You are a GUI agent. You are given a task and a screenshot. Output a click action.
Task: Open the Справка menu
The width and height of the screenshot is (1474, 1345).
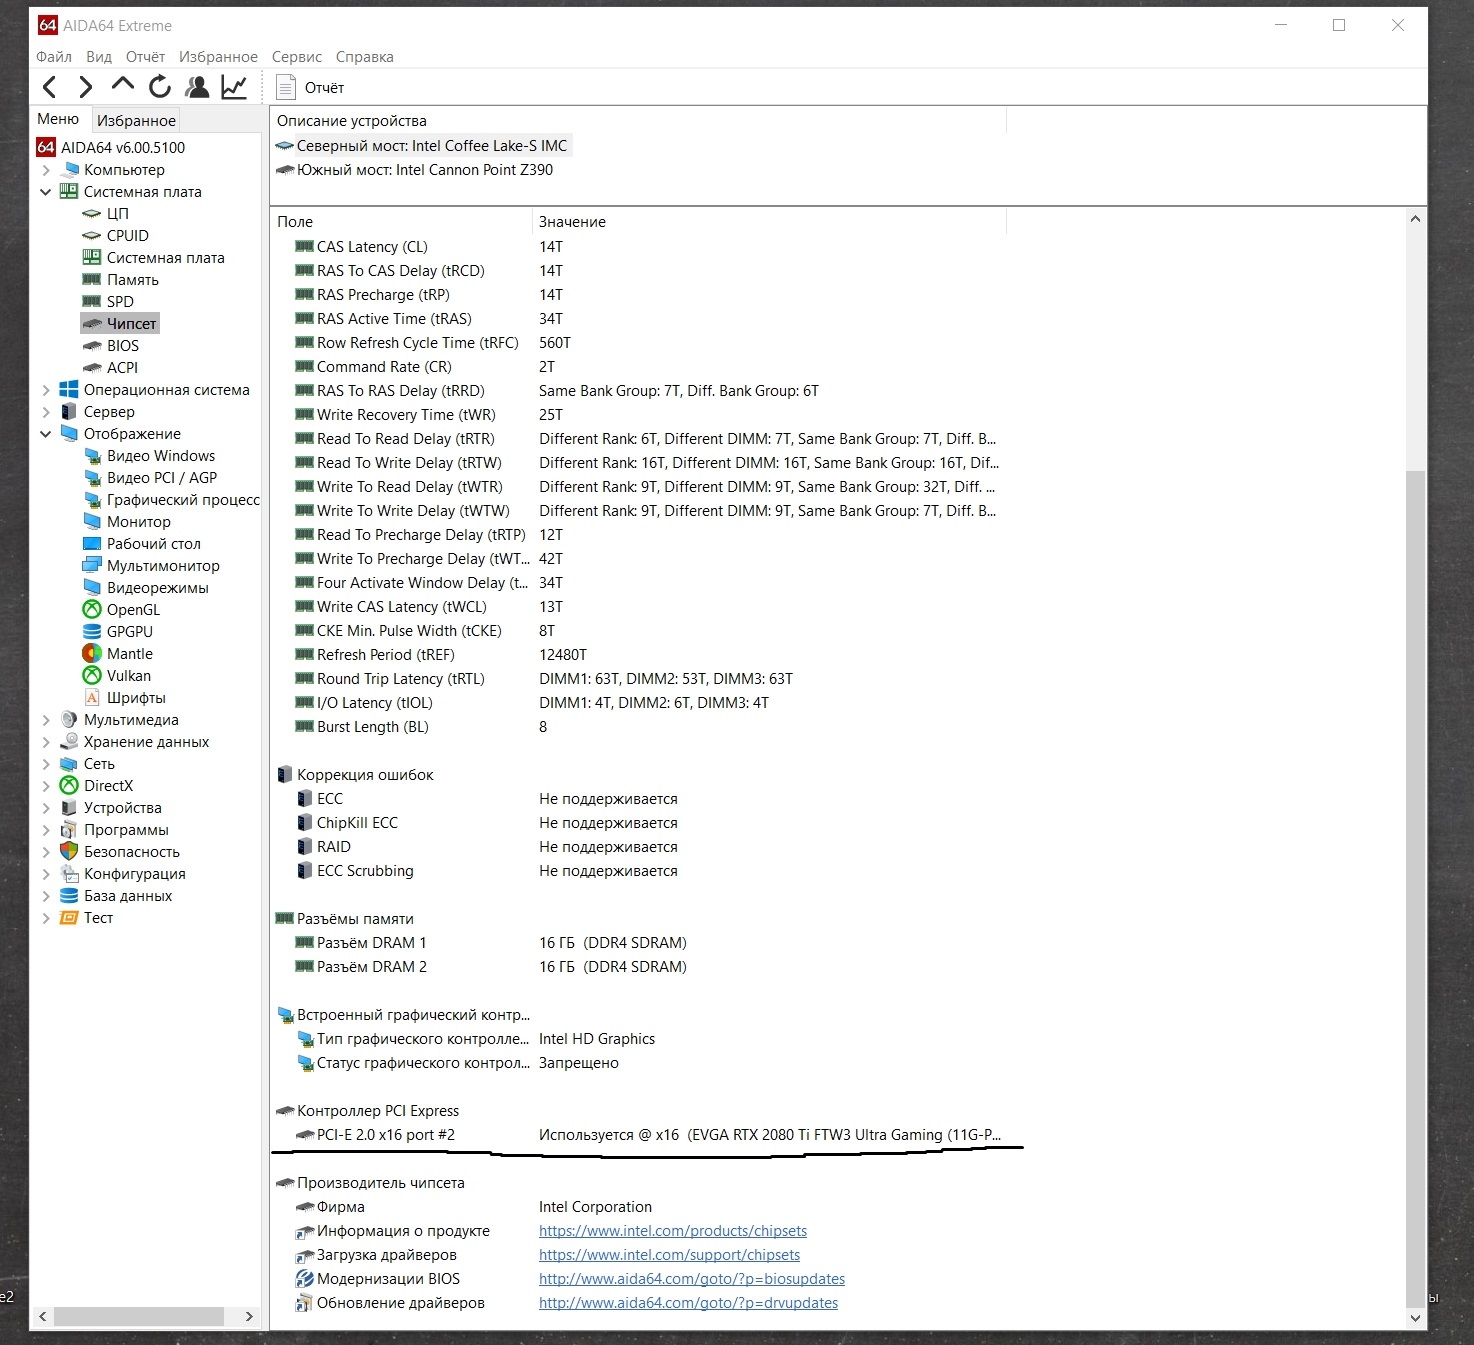[364, 57]
